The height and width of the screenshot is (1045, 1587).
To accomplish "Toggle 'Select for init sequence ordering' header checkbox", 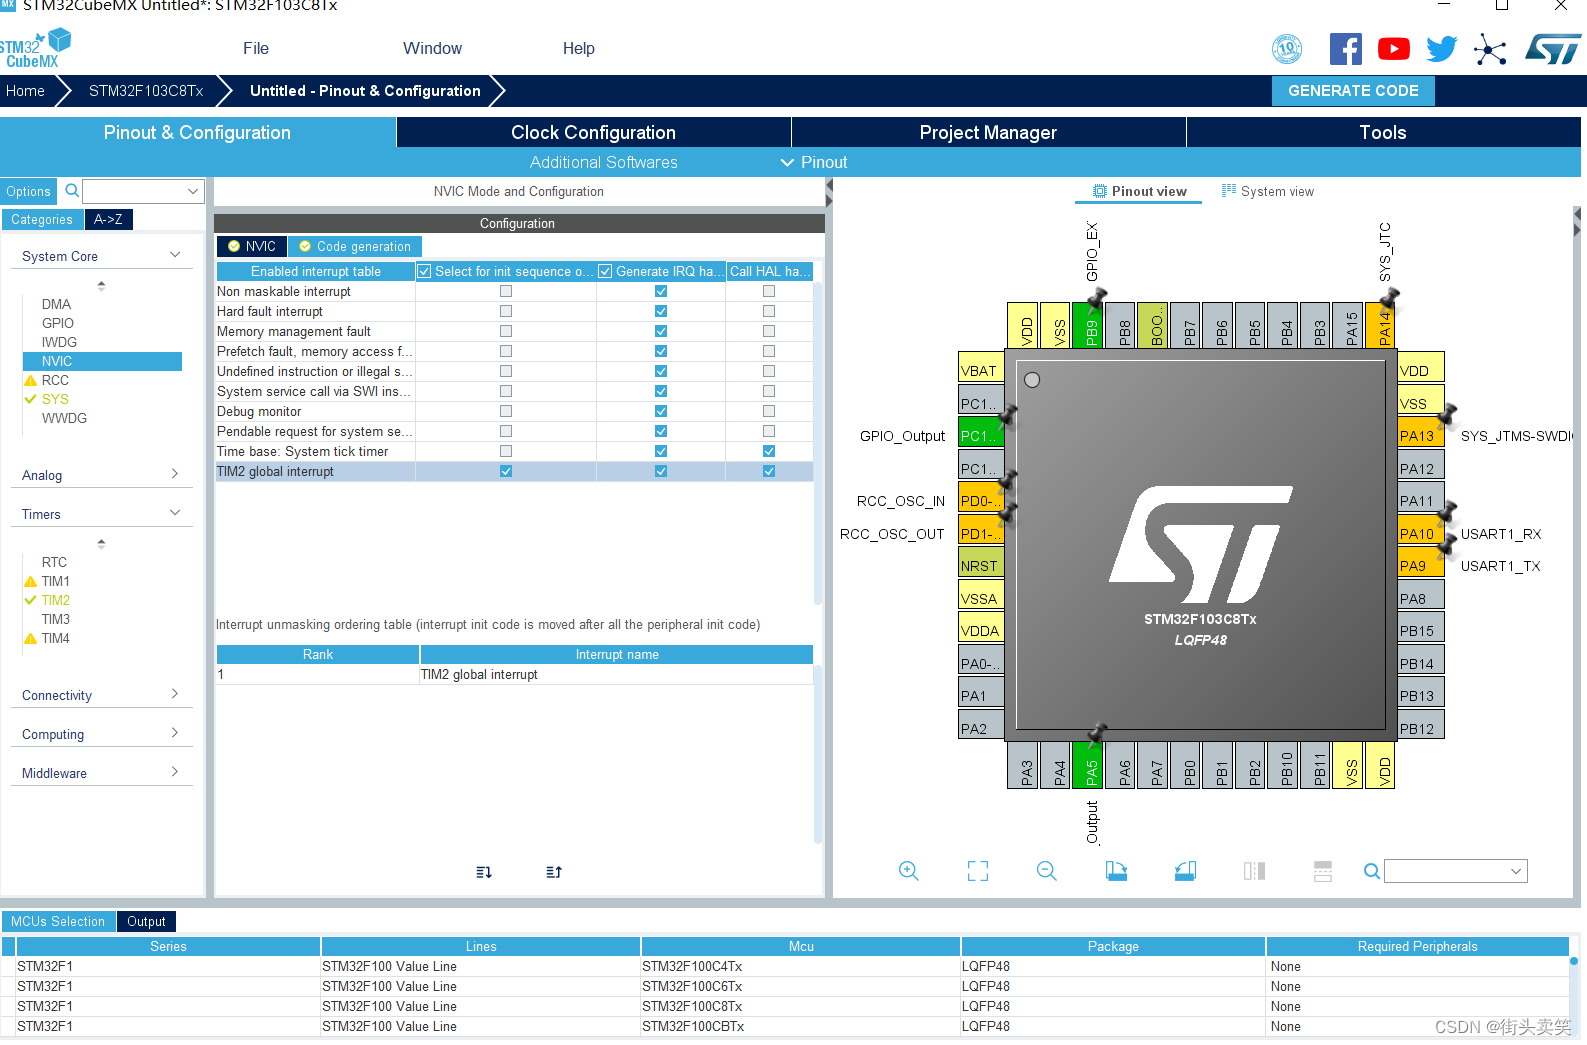I will pyautogui.click(x=425, y=271).
